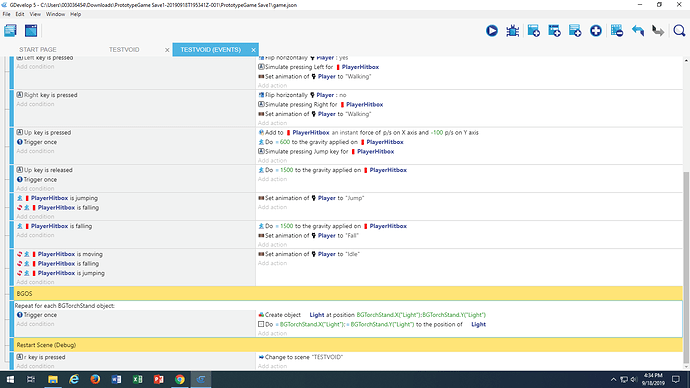Close the TESTVOID (EVENTS) tab
The image size is (690, 388).
253,50
